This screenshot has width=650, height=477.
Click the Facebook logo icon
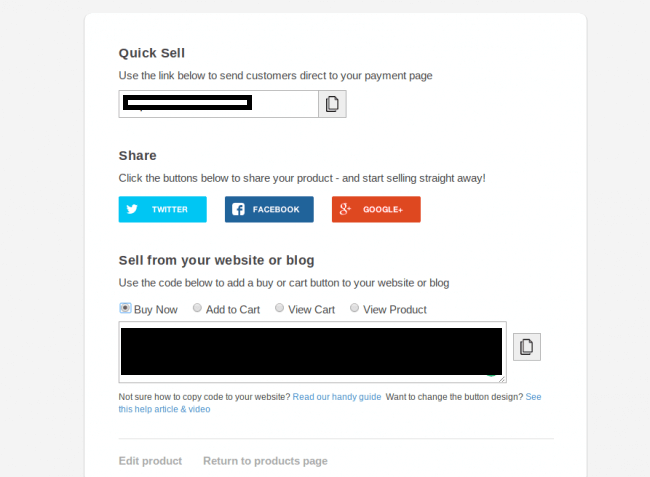tap(238, 209)
